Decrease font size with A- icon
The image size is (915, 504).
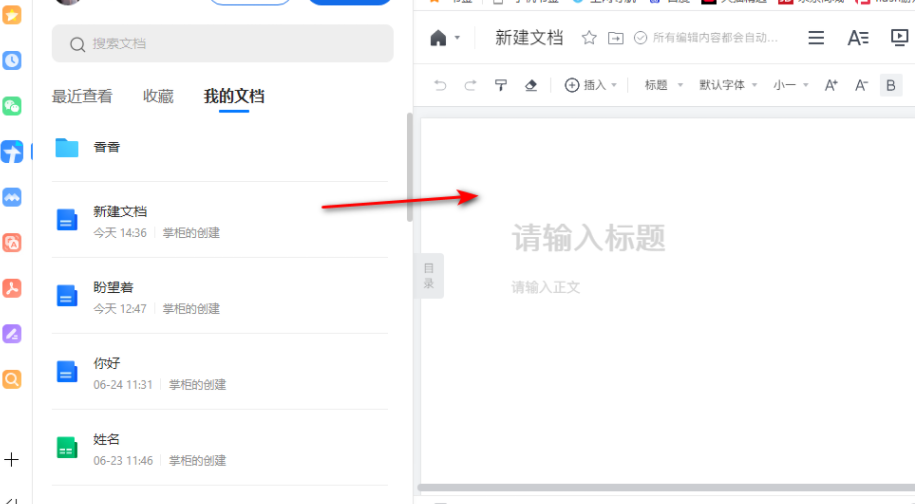point(861,85)
